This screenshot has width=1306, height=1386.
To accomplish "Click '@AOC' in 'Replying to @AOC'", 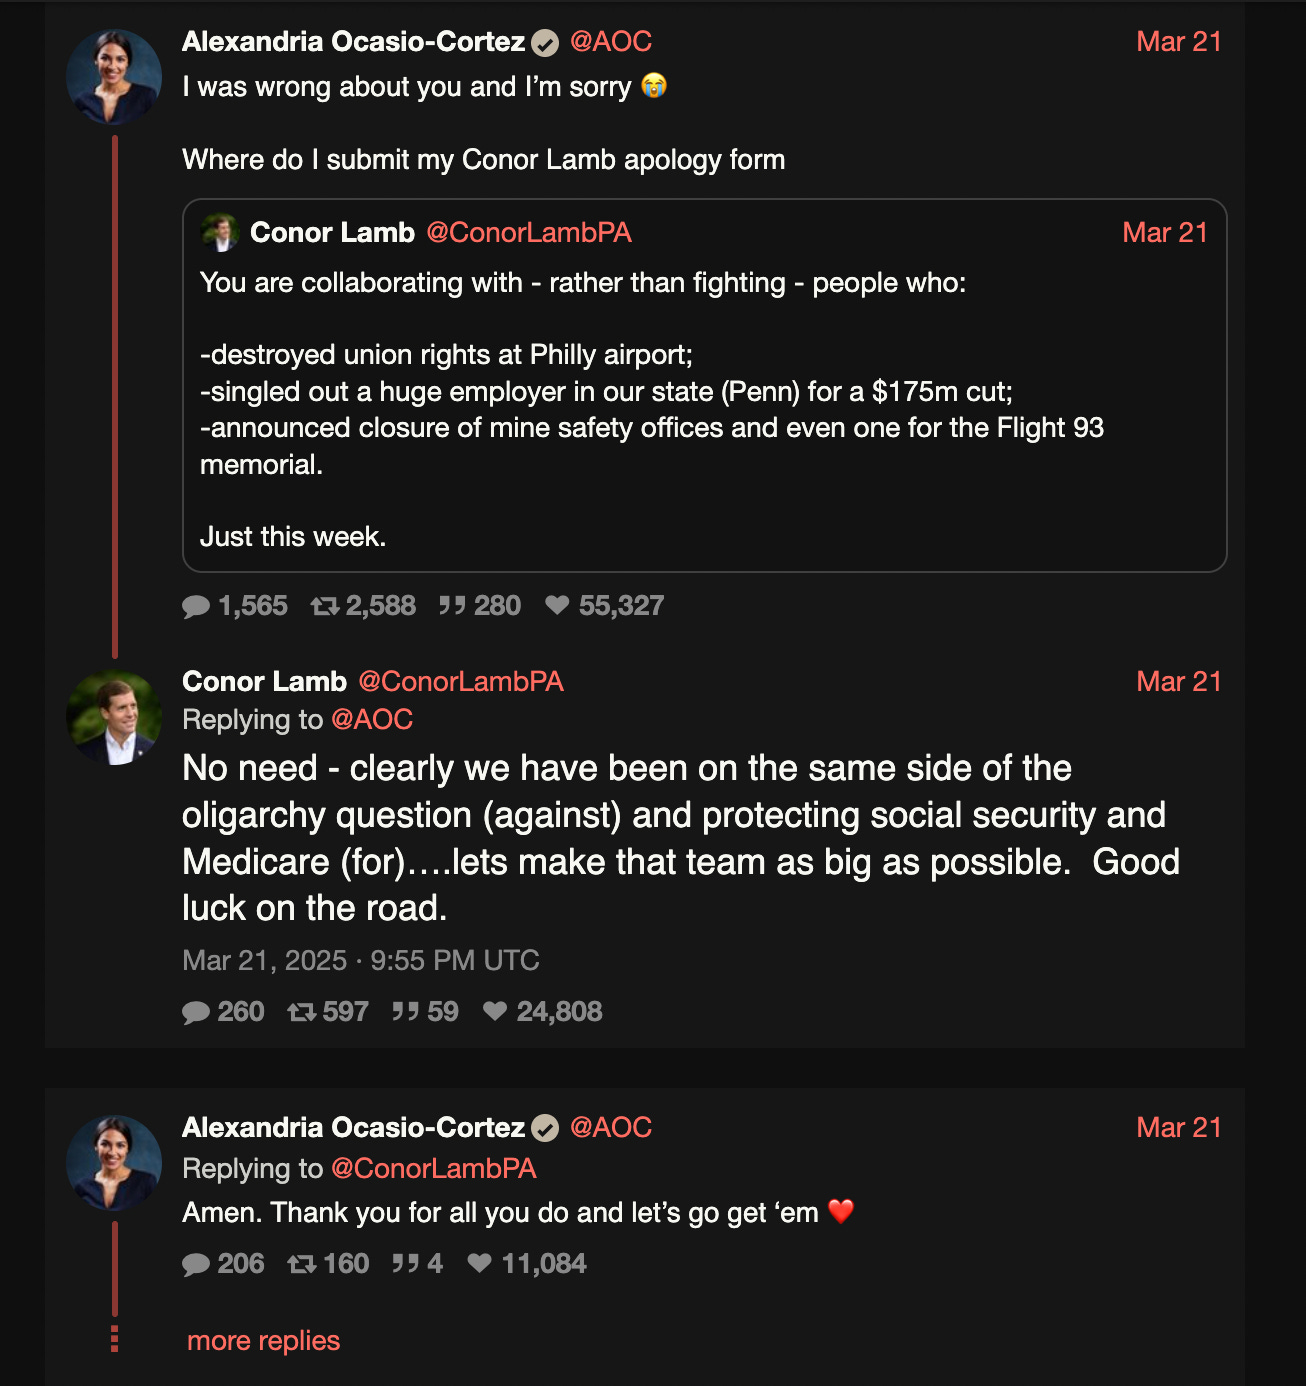I will [x=371, y=719].
